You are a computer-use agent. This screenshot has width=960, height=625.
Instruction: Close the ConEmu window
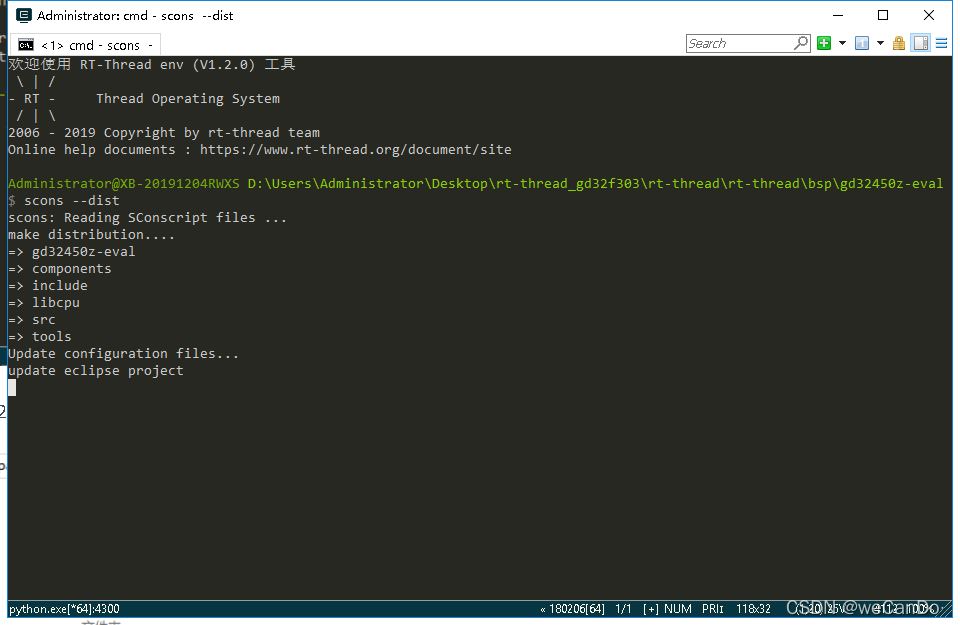929,15
